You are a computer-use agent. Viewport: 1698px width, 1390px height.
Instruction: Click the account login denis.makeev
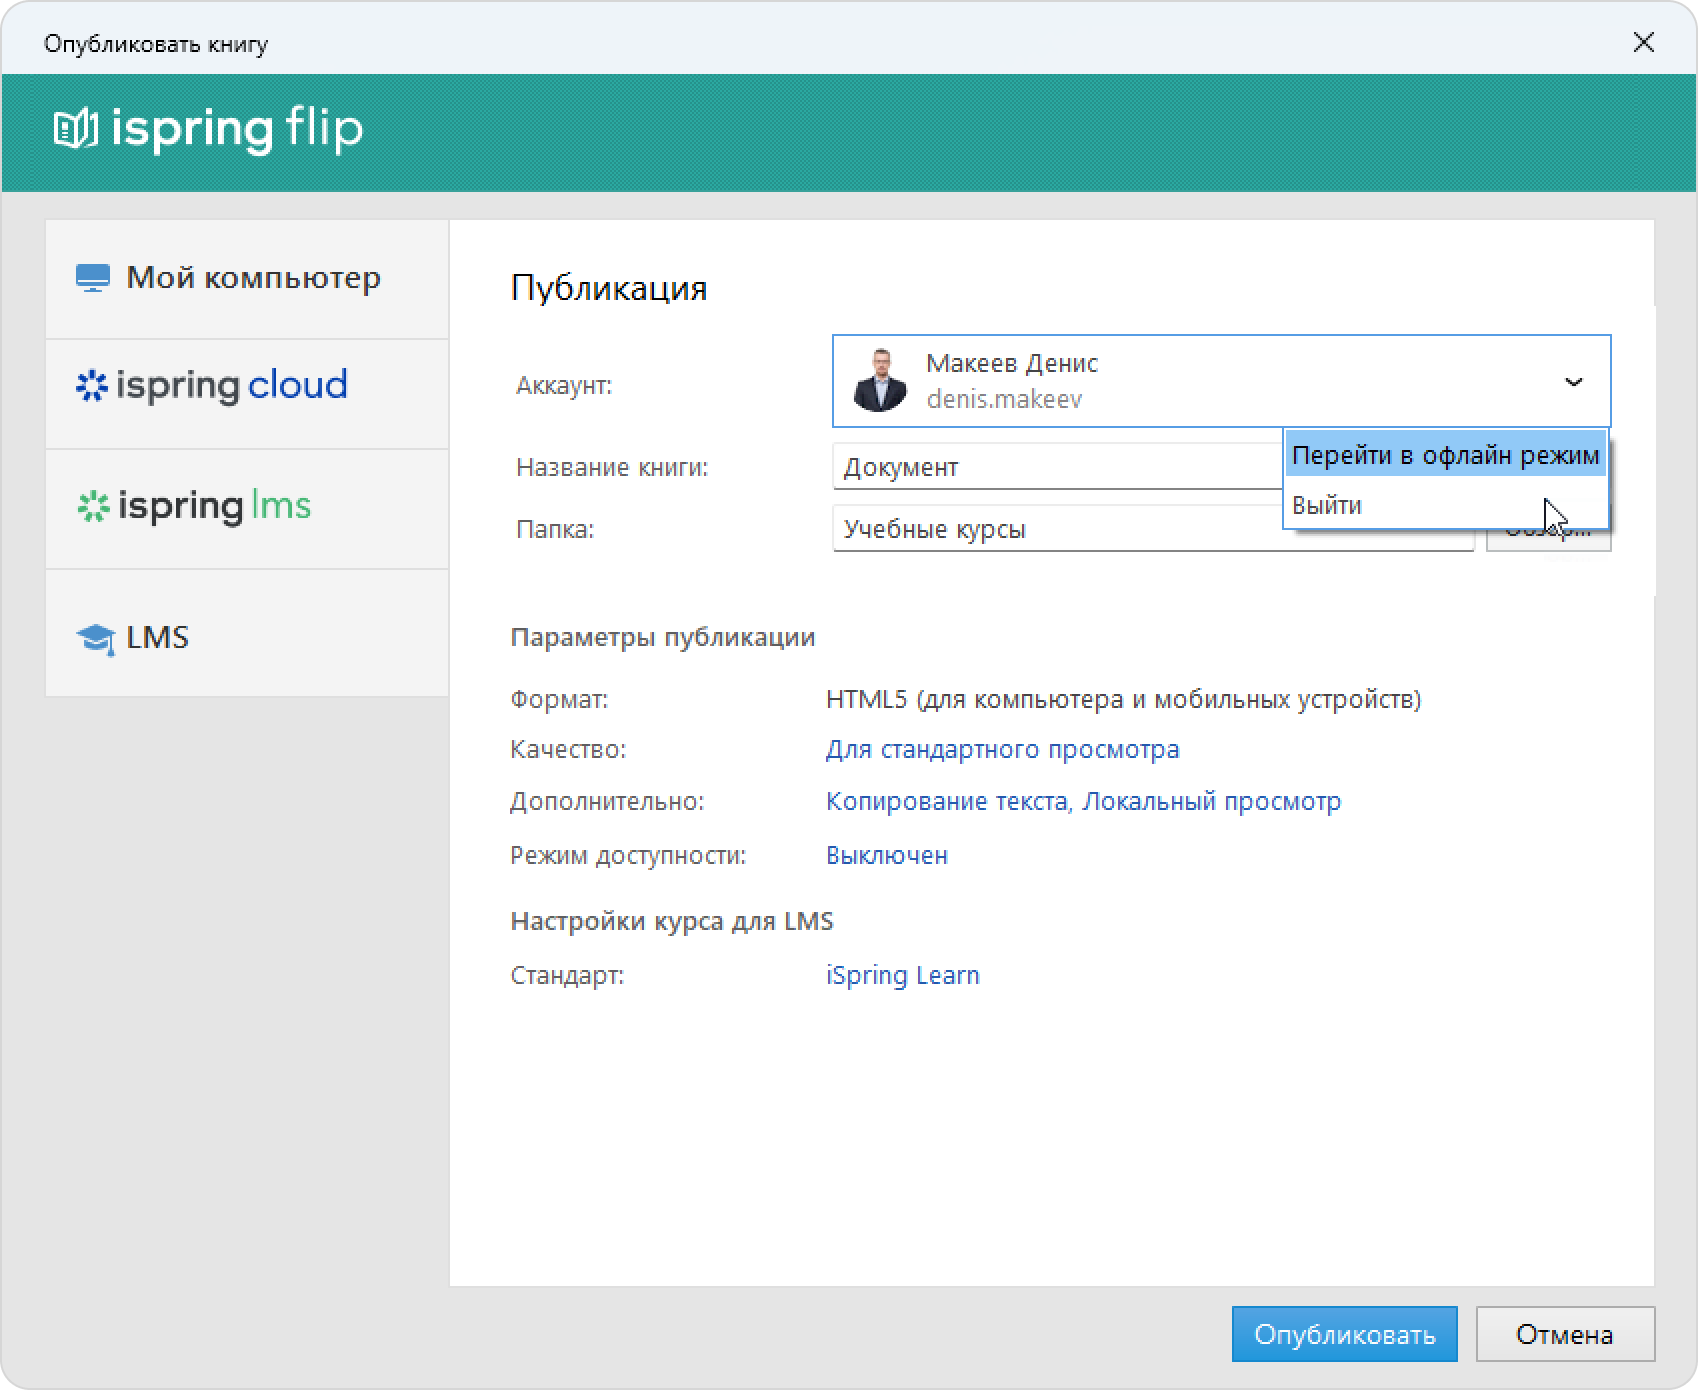(x=1004, y=399)
